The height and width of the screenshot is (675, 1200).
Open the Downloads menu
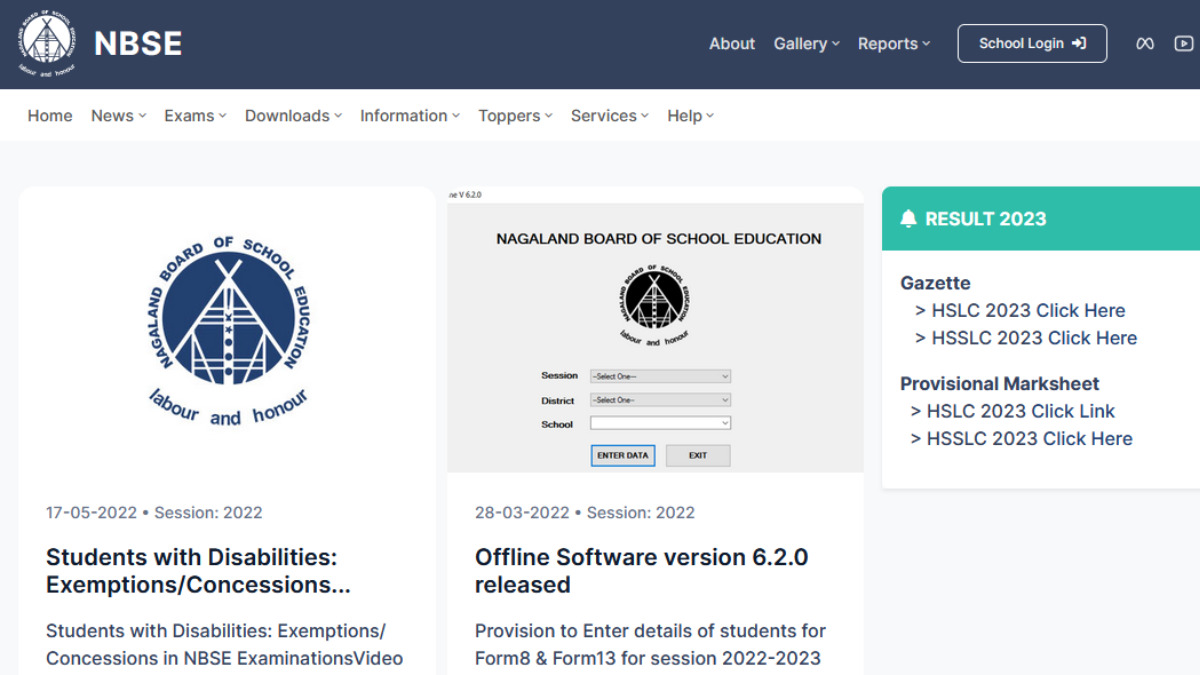293,116
